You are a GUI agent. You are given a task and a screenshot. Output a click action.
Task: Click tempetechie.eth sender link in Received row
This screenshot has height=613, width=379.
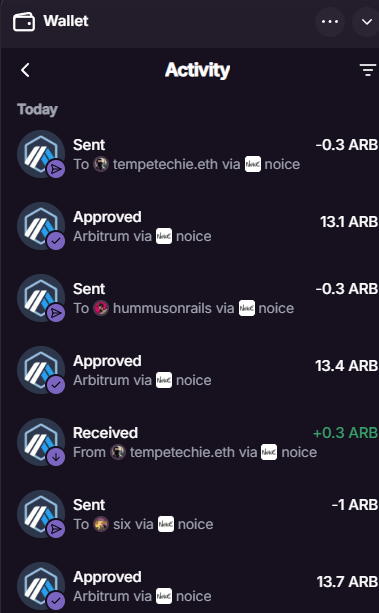182,452
